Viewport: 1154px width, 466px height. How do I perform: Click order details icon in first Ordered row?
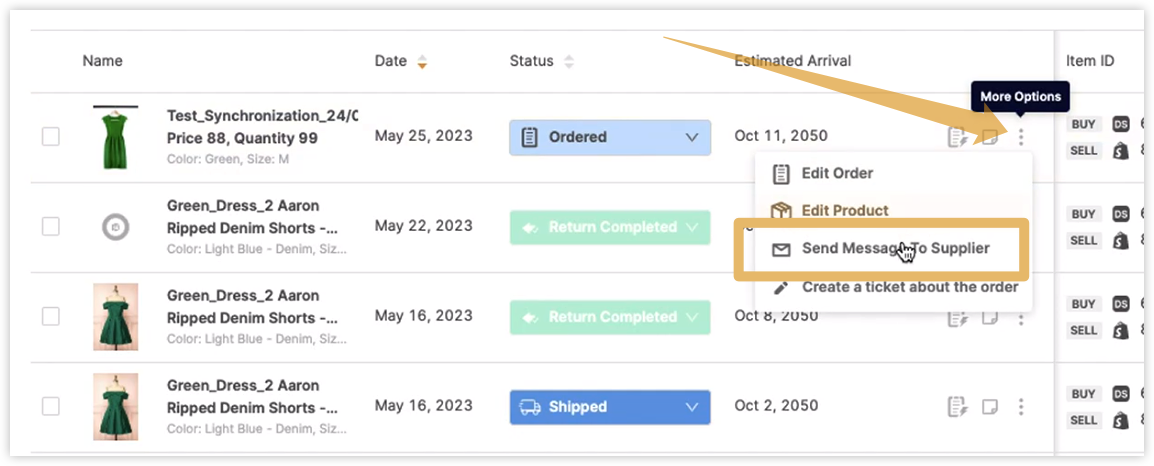coord(957,137)
